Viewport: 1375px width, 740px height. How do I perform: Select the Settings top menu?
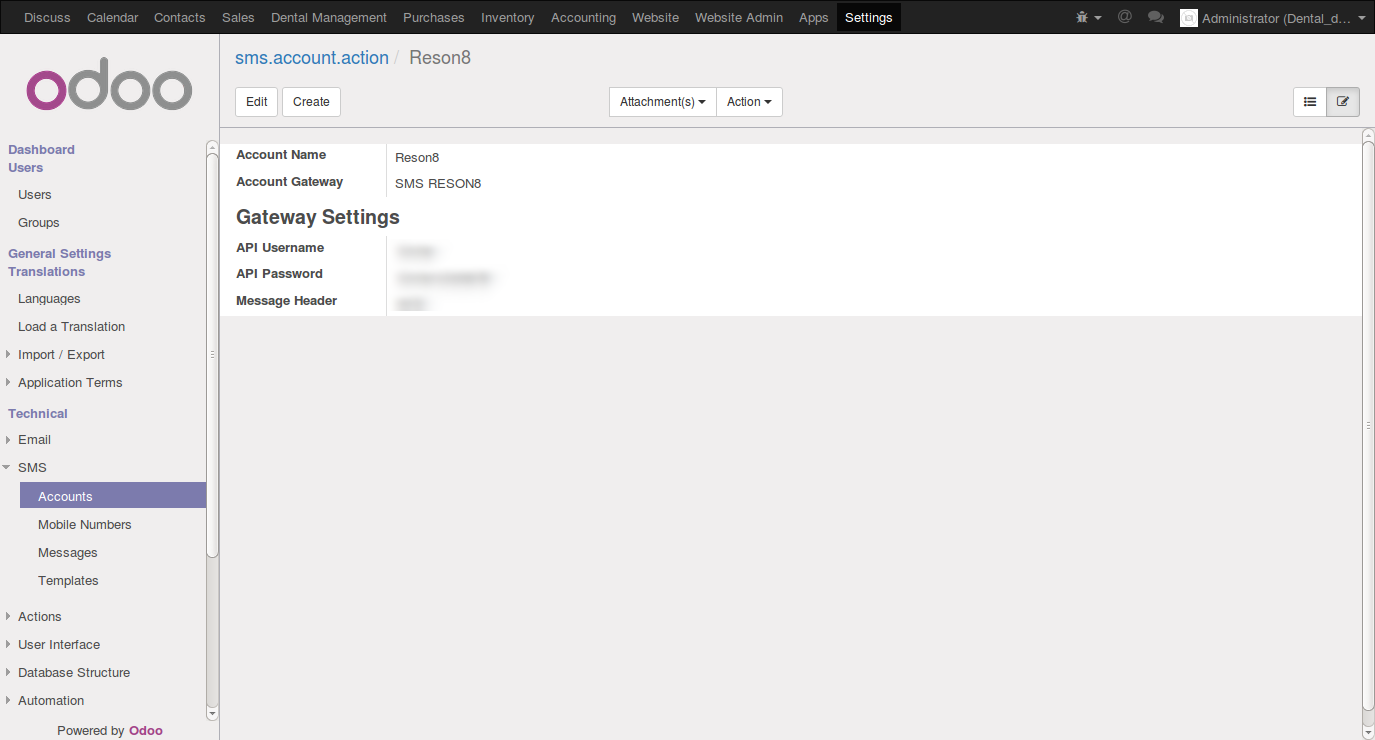tap(869, 17)
